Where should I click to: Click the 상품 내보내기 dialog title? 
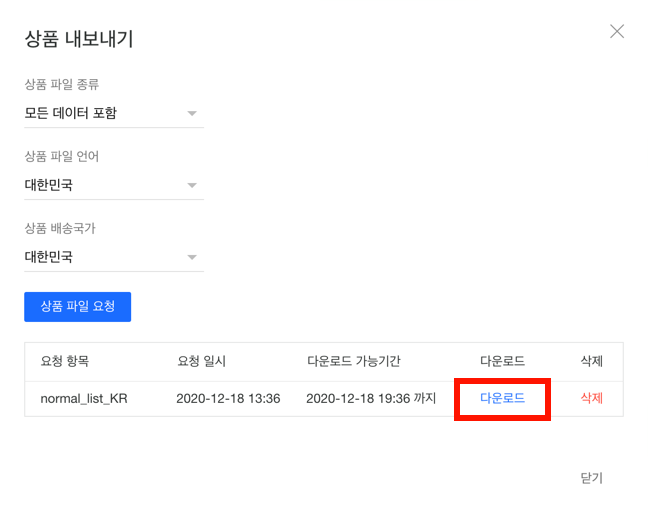79,40
